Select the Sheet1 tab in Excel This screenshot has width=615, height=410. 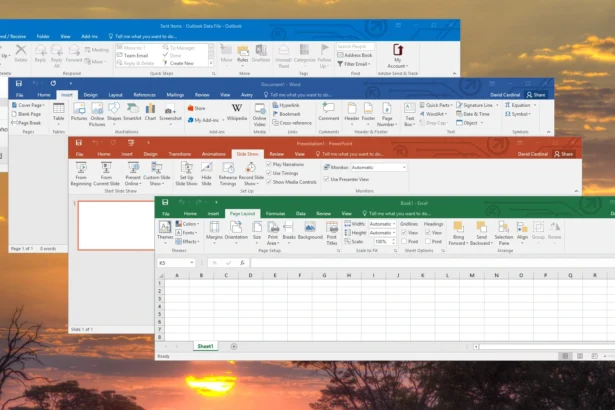tap(206, 346)
